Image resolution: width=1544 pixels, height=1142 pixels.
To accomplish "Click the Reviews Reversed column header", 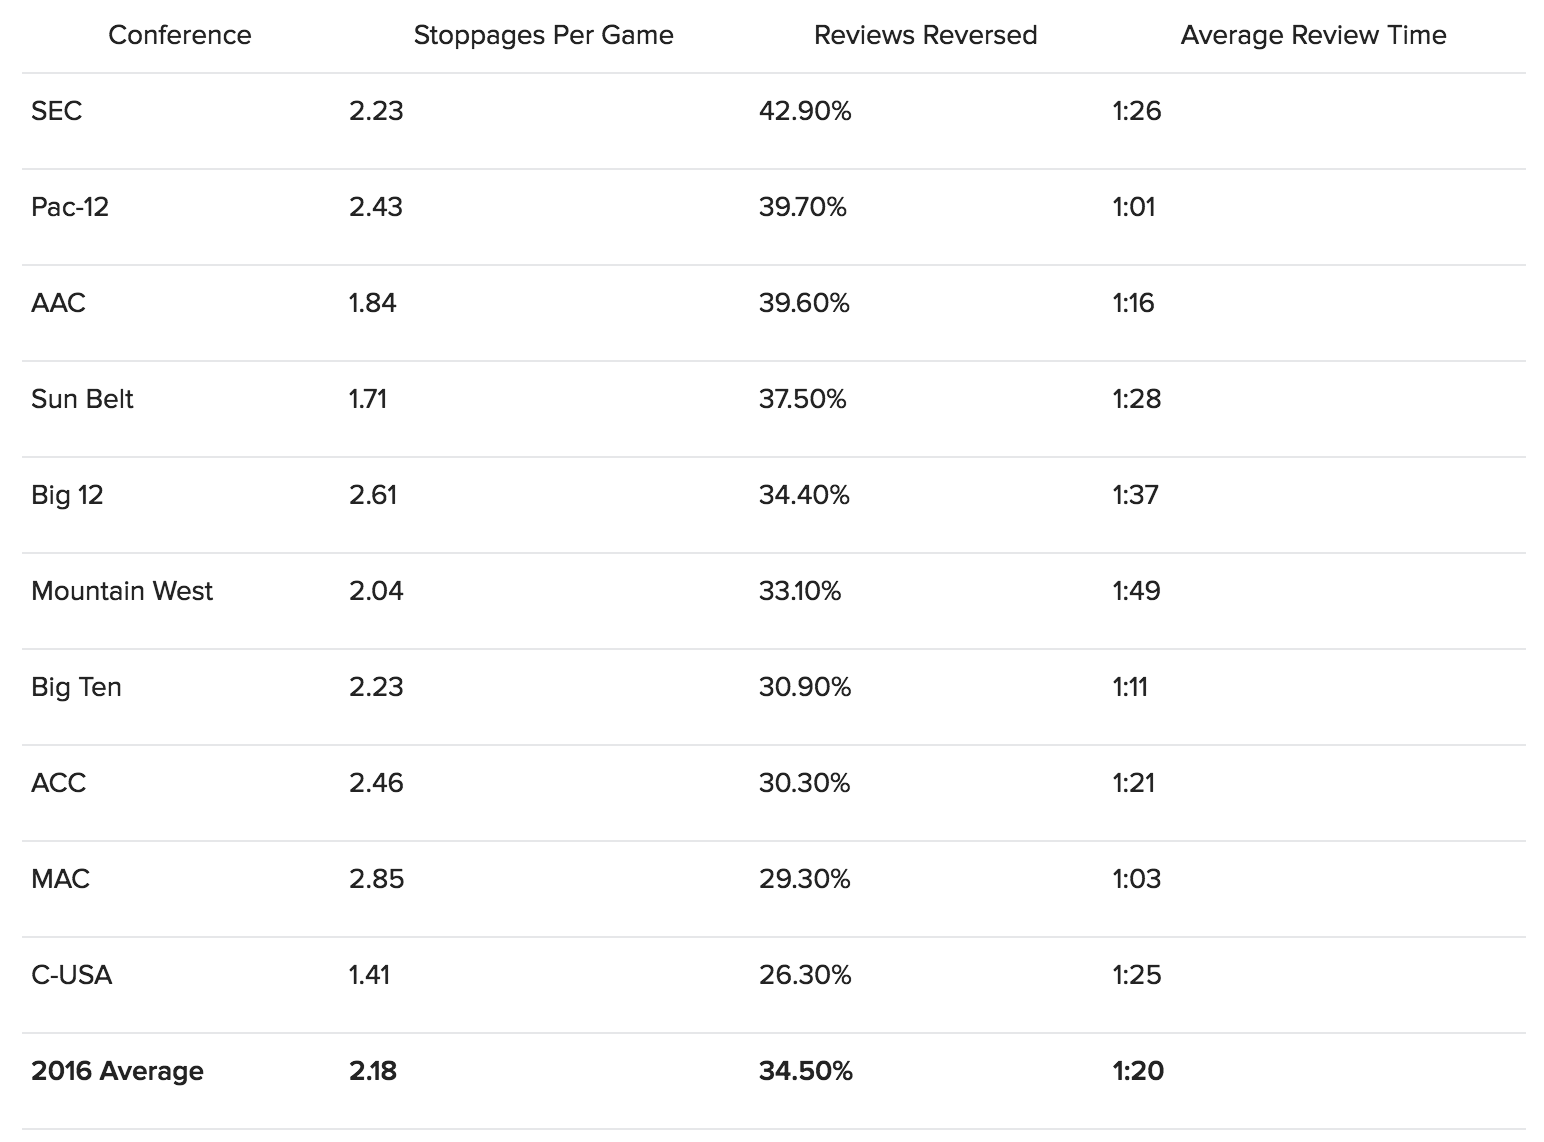I will 925,35.
